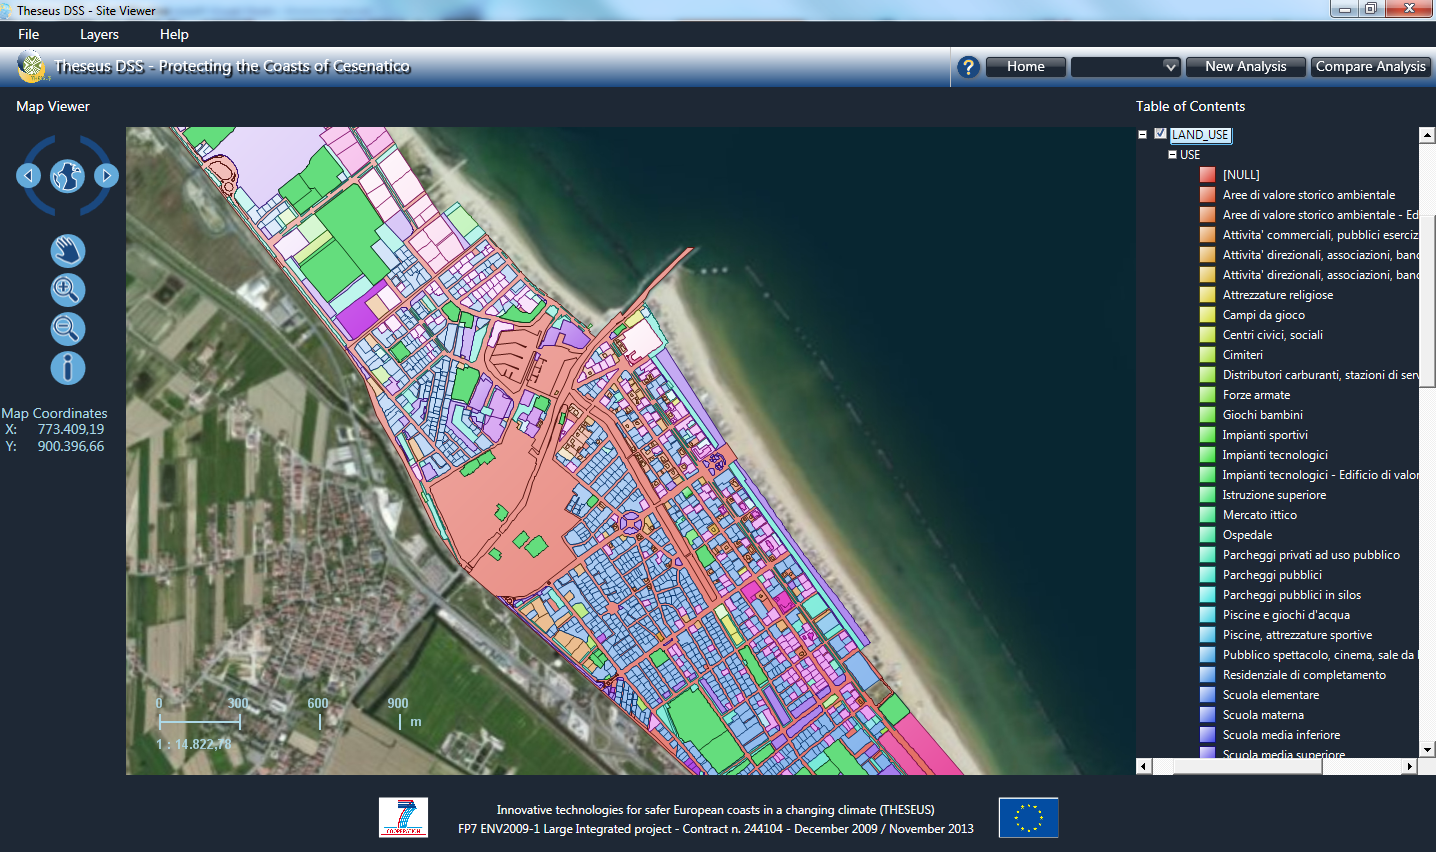Click the globe full extent icon
Screen dimensions: 1436x852
pyautogui.click(x=67, y=176)
